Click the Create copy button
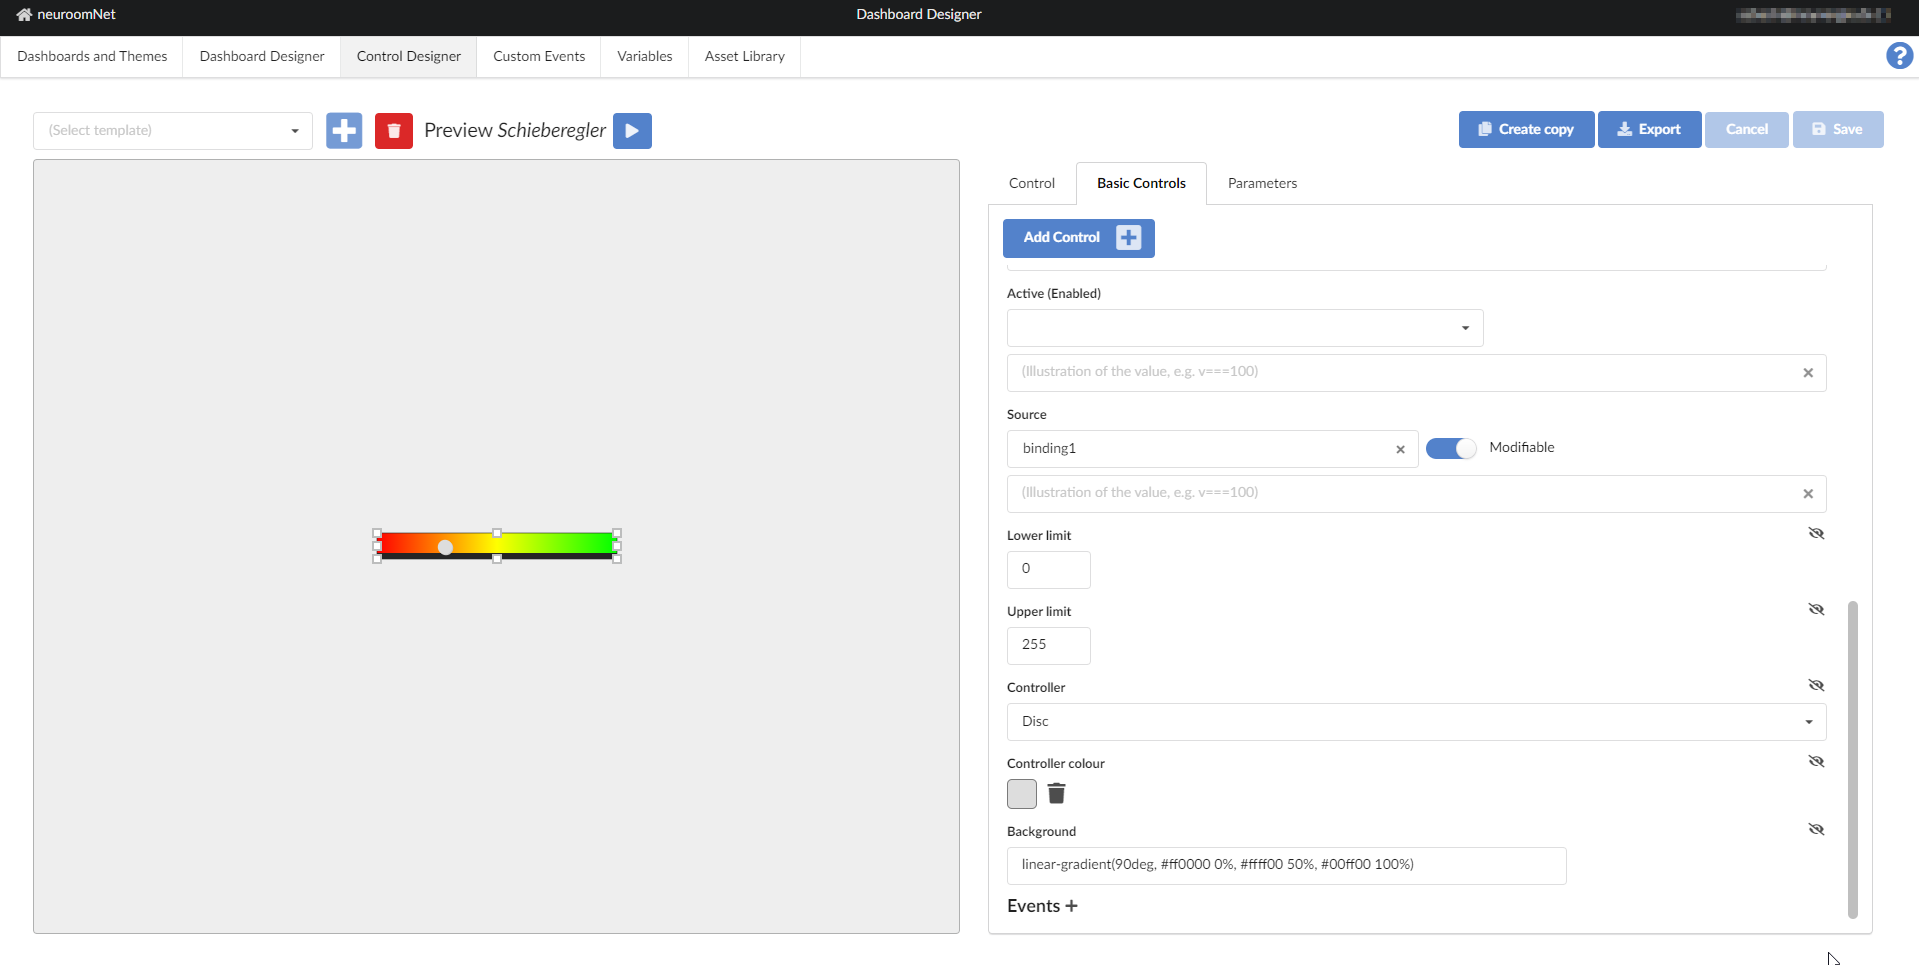 click(1525, 129)
